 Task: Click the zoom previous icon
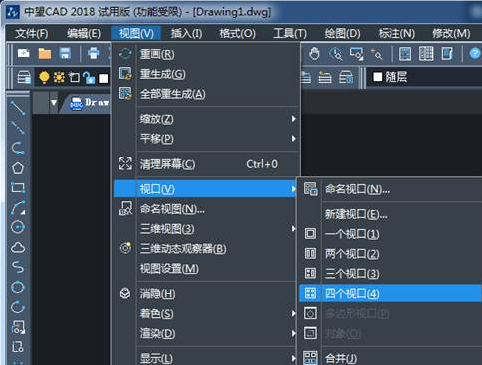click(x=377, y=54)
